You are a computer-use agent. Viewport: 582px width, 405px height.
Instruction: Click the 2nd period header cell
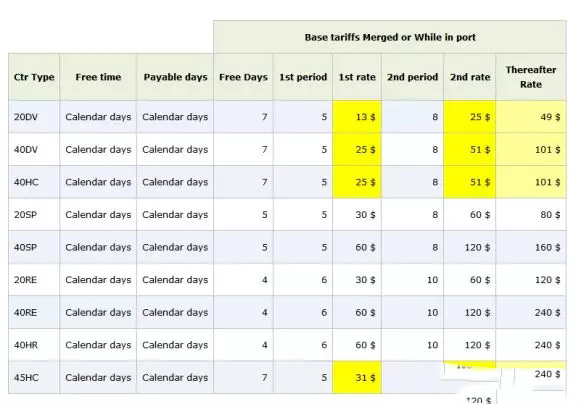tap(412, 77)
